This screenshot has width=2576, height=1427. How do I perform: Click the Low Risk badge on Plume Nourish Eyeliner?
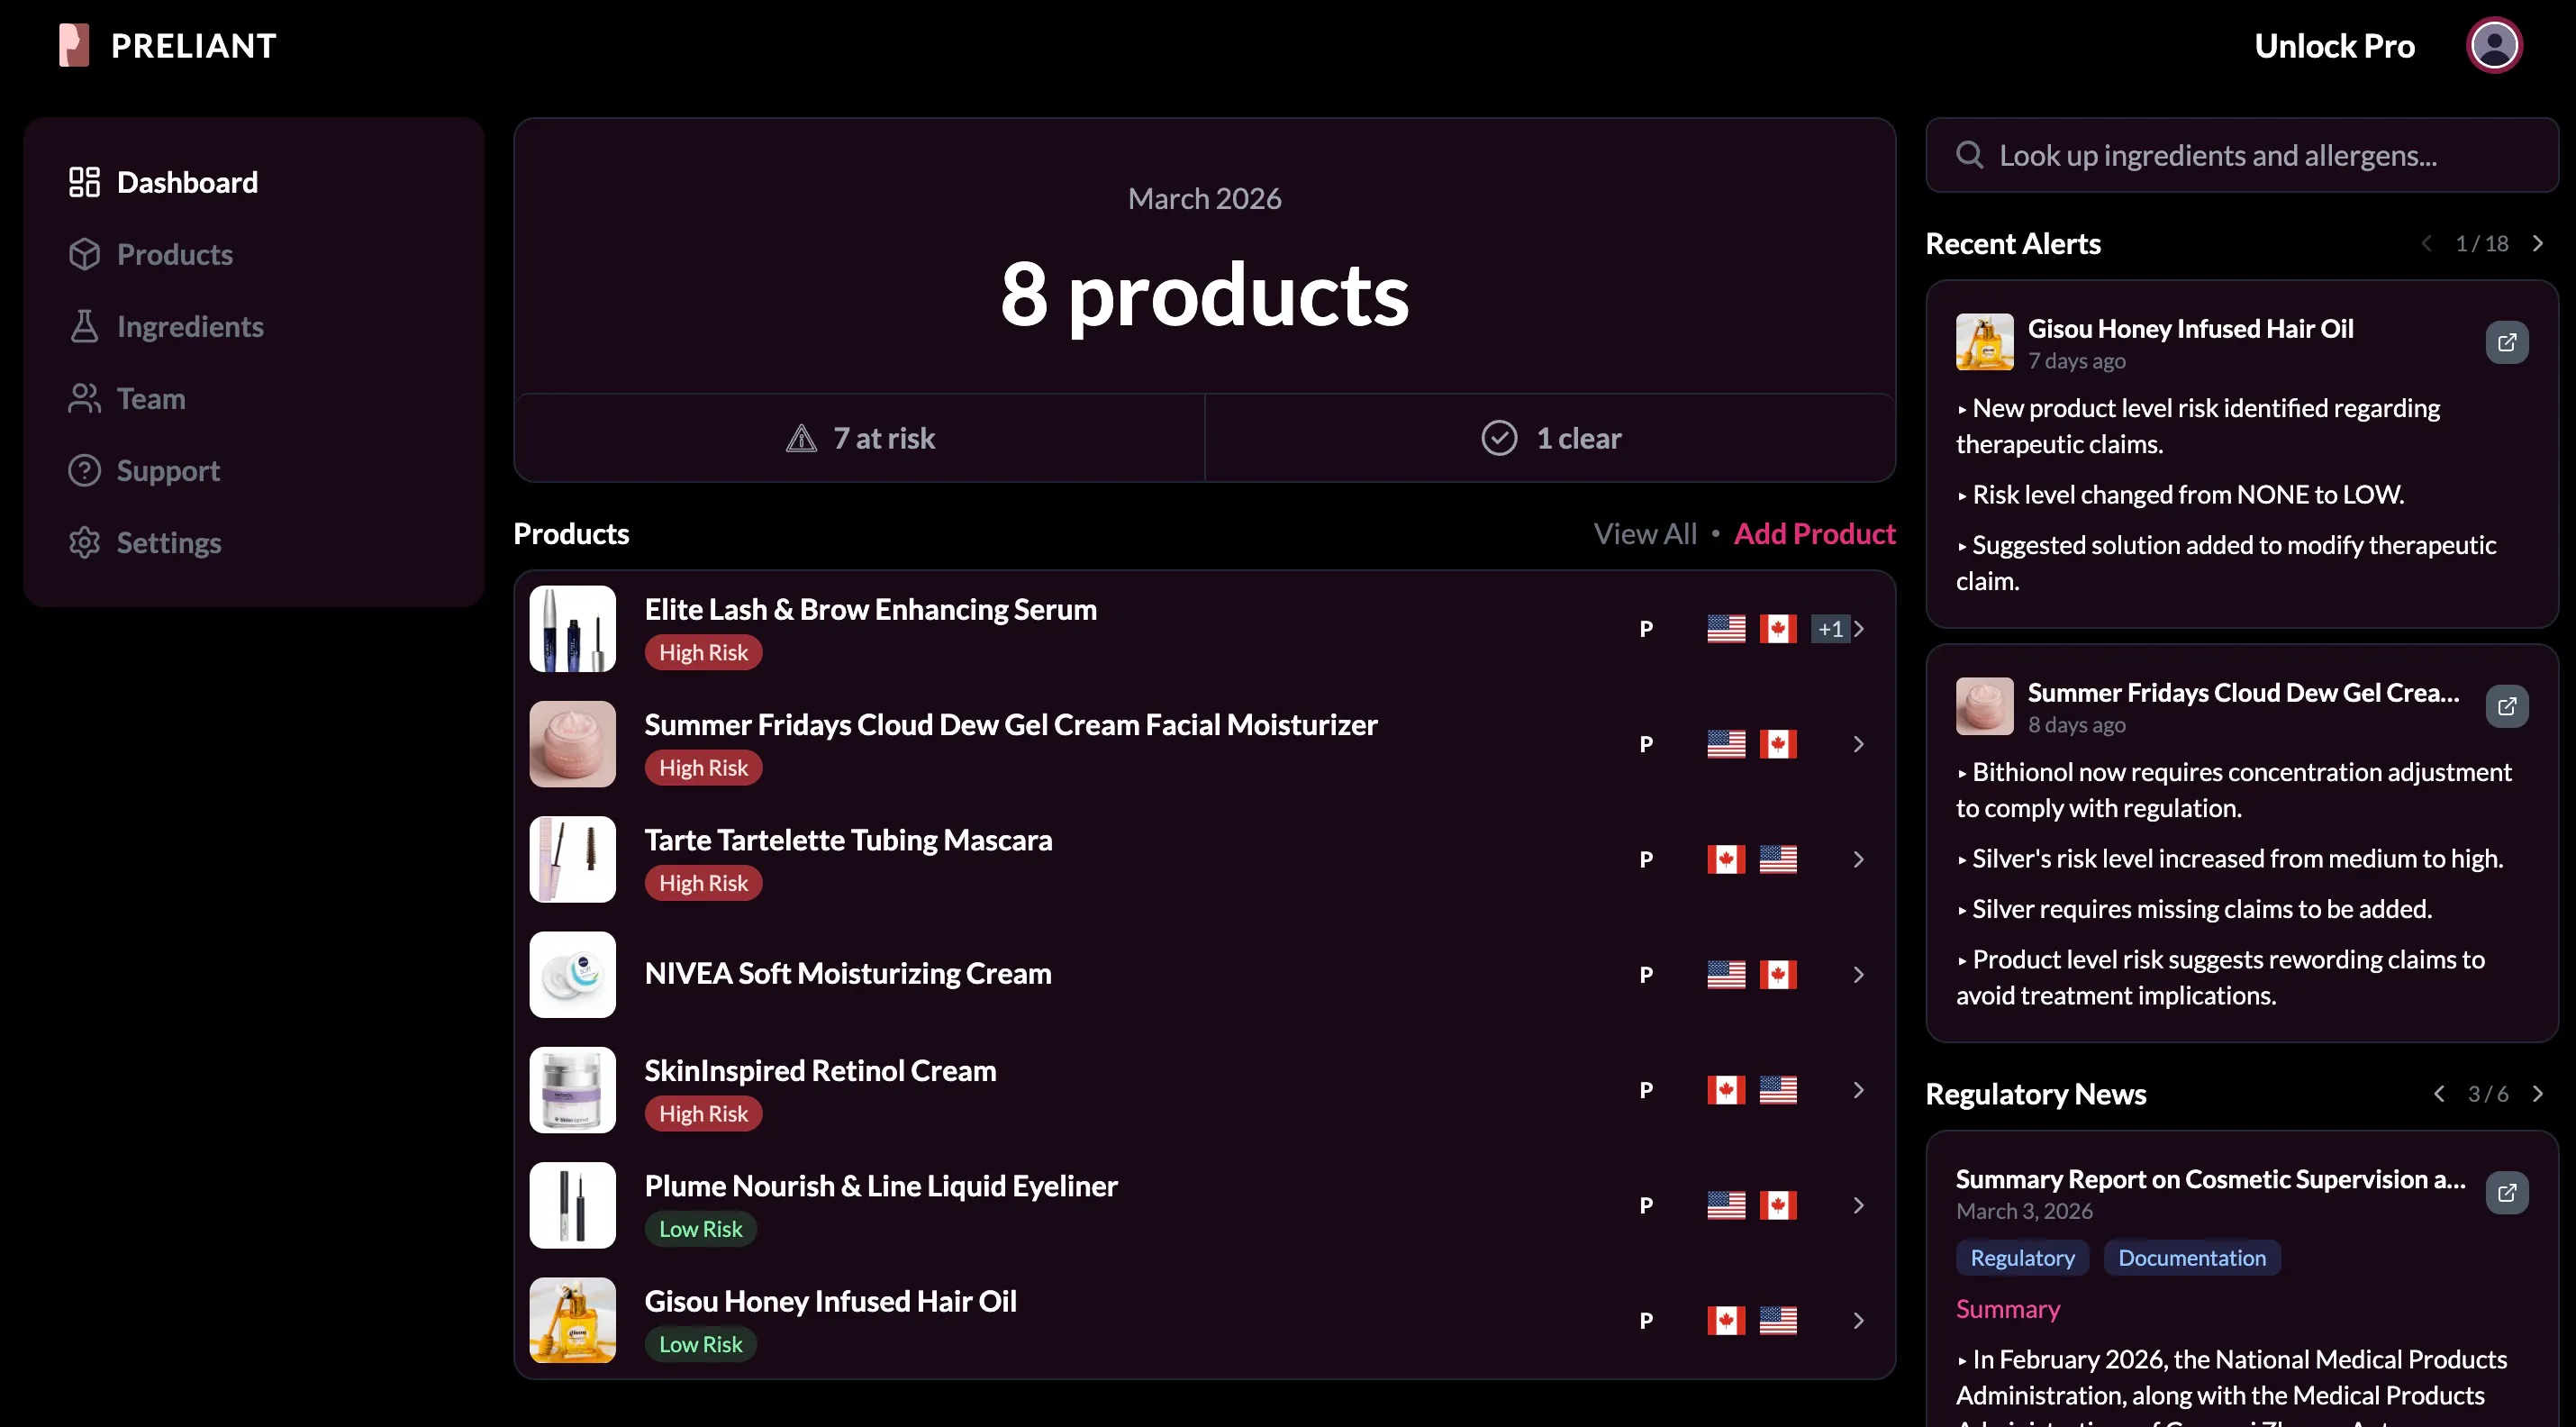click(700, 1229)
